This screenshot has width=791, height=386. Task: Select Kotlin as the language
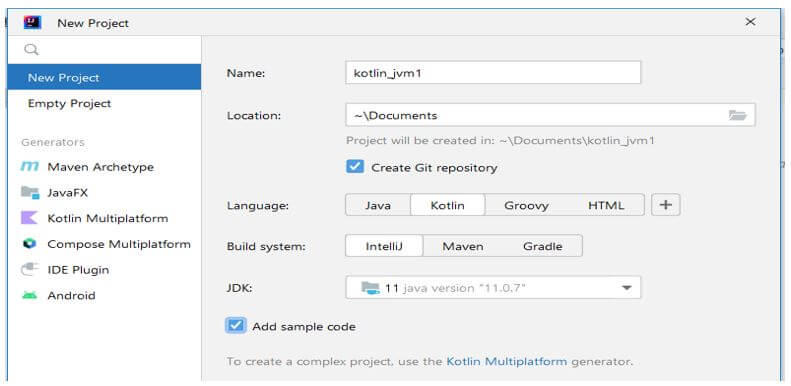[x=447, y=205]
